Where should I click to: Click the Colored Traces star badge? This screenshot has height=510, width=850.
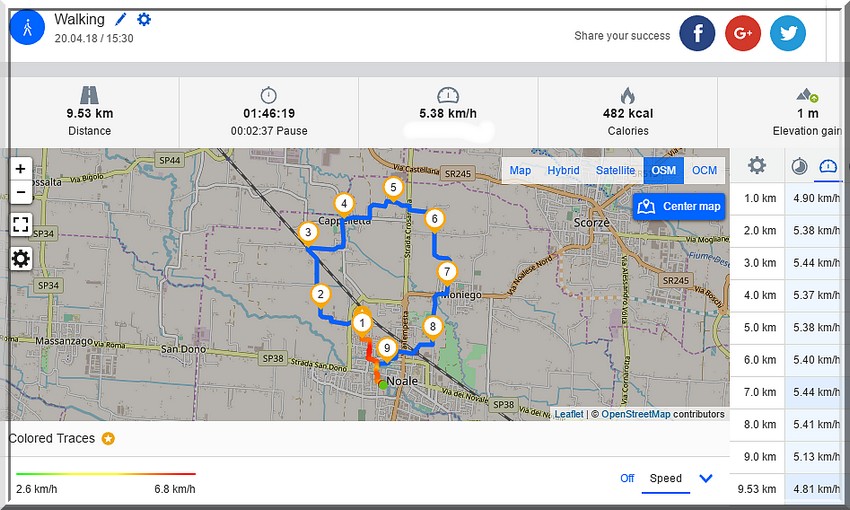pos(108,438)
